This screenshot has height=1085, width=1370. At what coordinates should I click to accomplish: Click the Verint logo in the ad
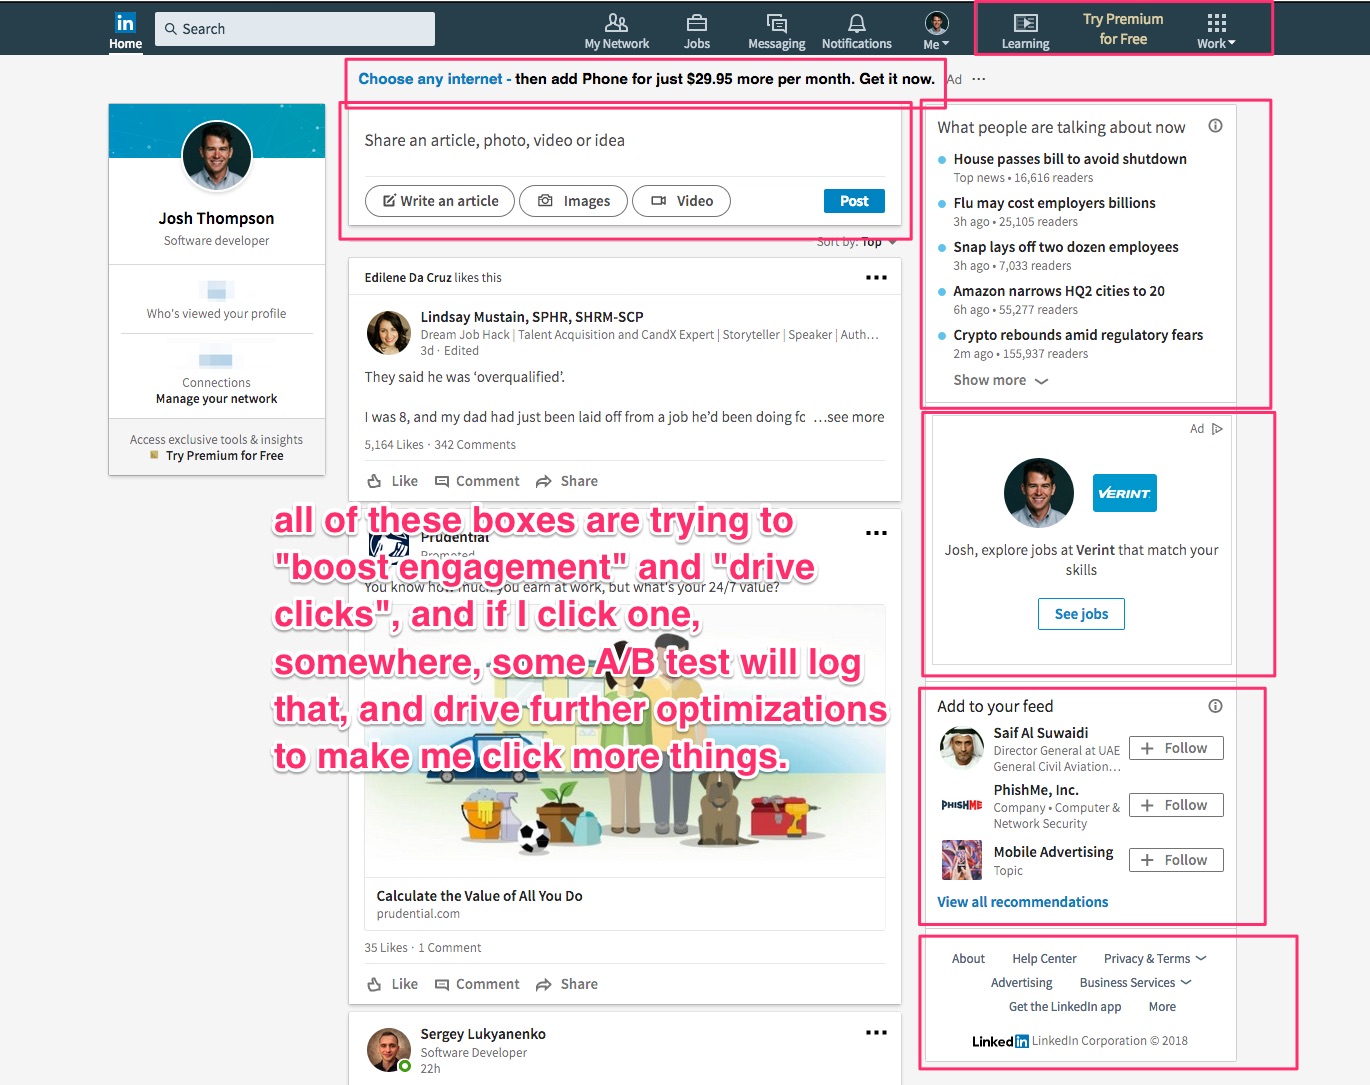point(1124,493)
